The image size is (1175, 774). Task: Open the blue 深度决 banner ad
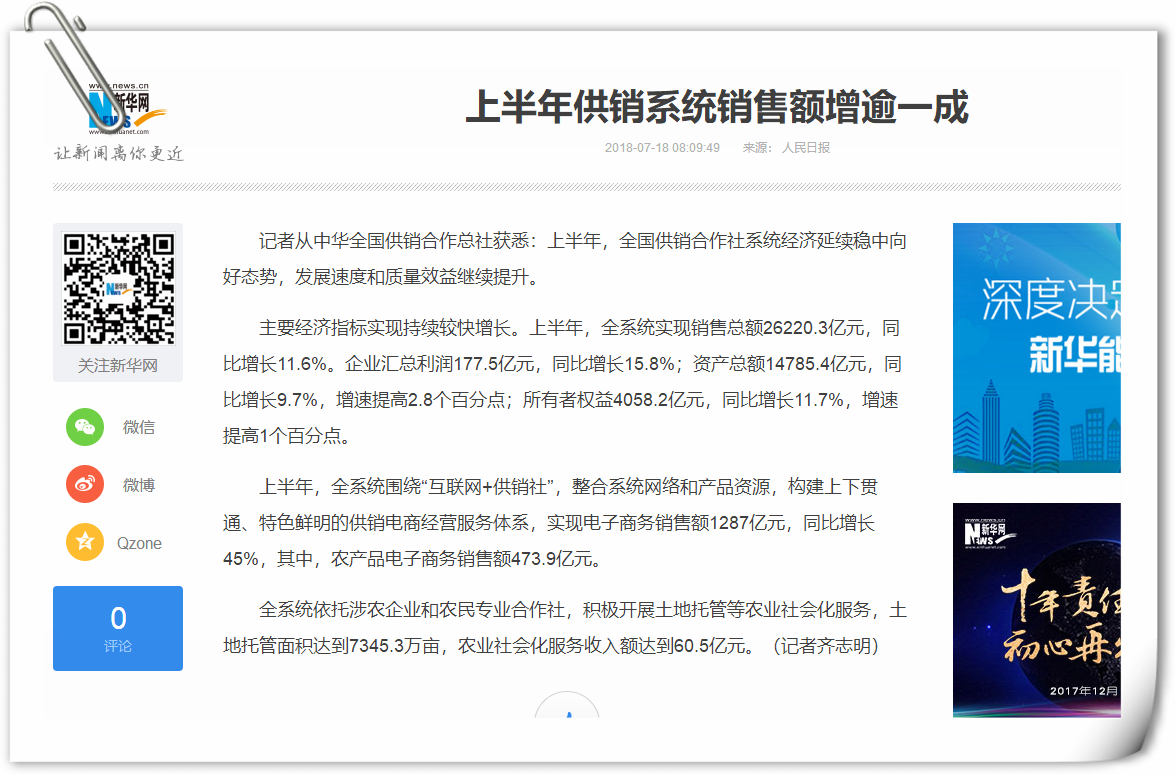coord(1036,348)
